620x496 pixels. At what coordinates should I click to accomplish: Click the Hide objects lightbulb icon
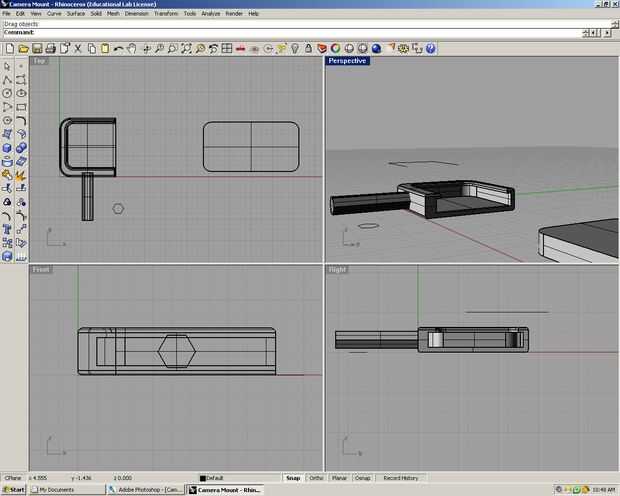coord(295,49)
